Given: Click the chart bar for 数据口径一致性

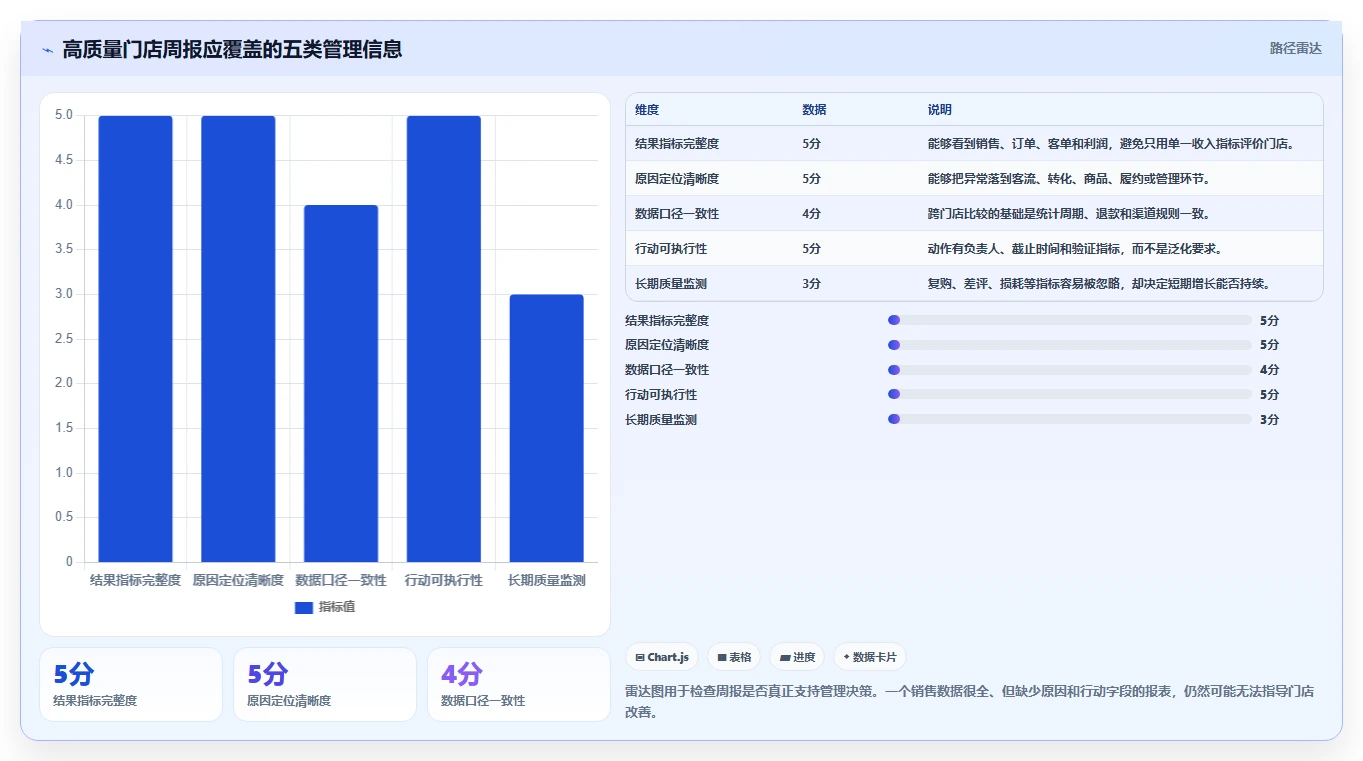Looking at the screenshot, I should click(x=341, y=383).
